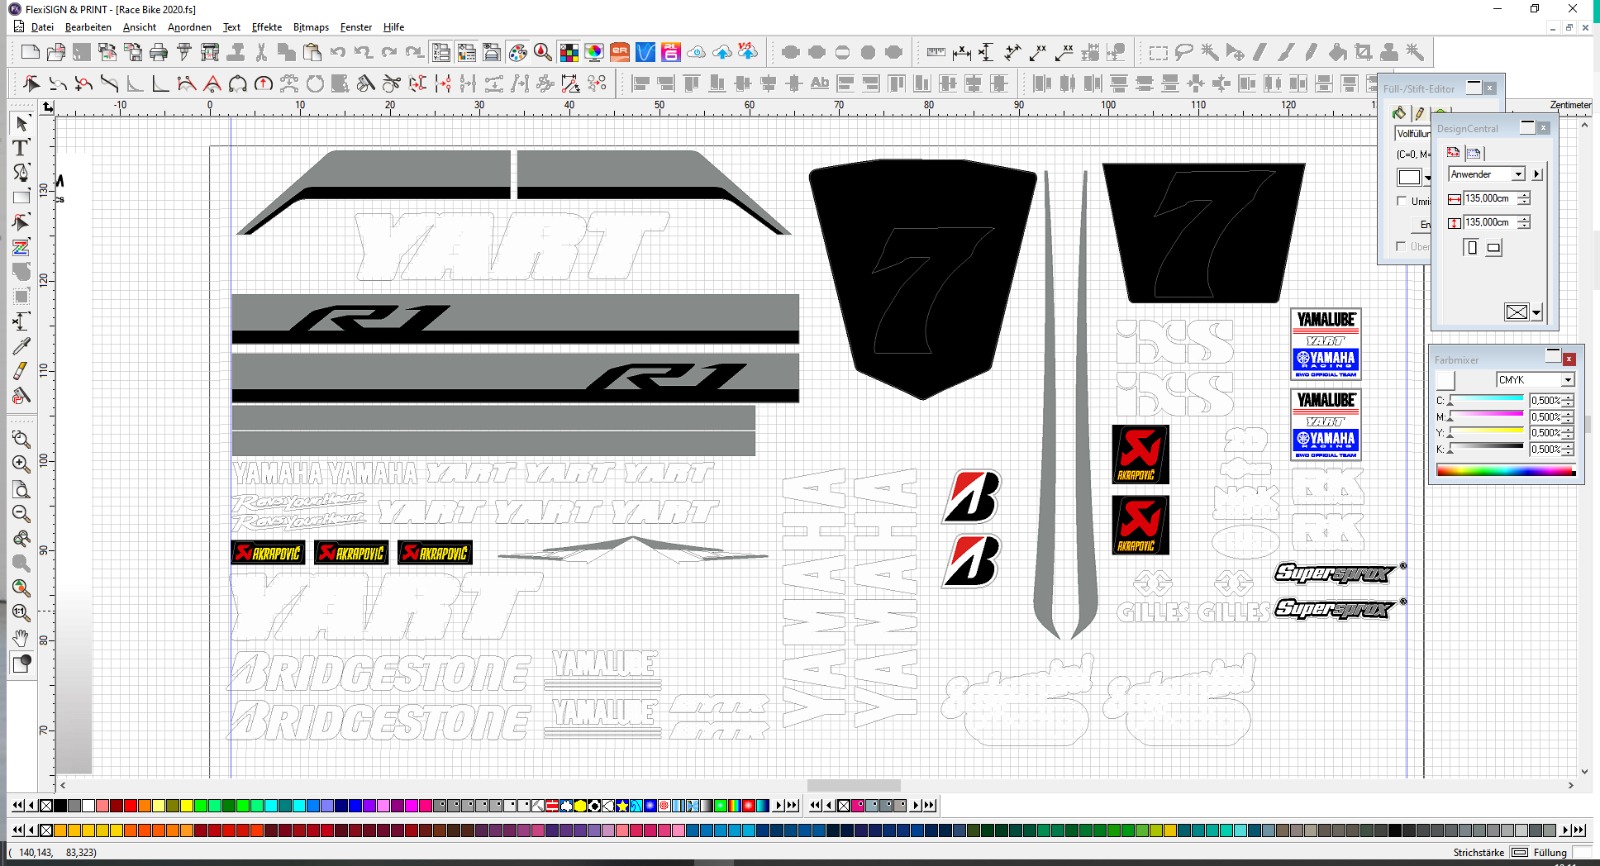Open the file folder icon
This screenshot has height=866, width=1600.
(x=56, y=52)
